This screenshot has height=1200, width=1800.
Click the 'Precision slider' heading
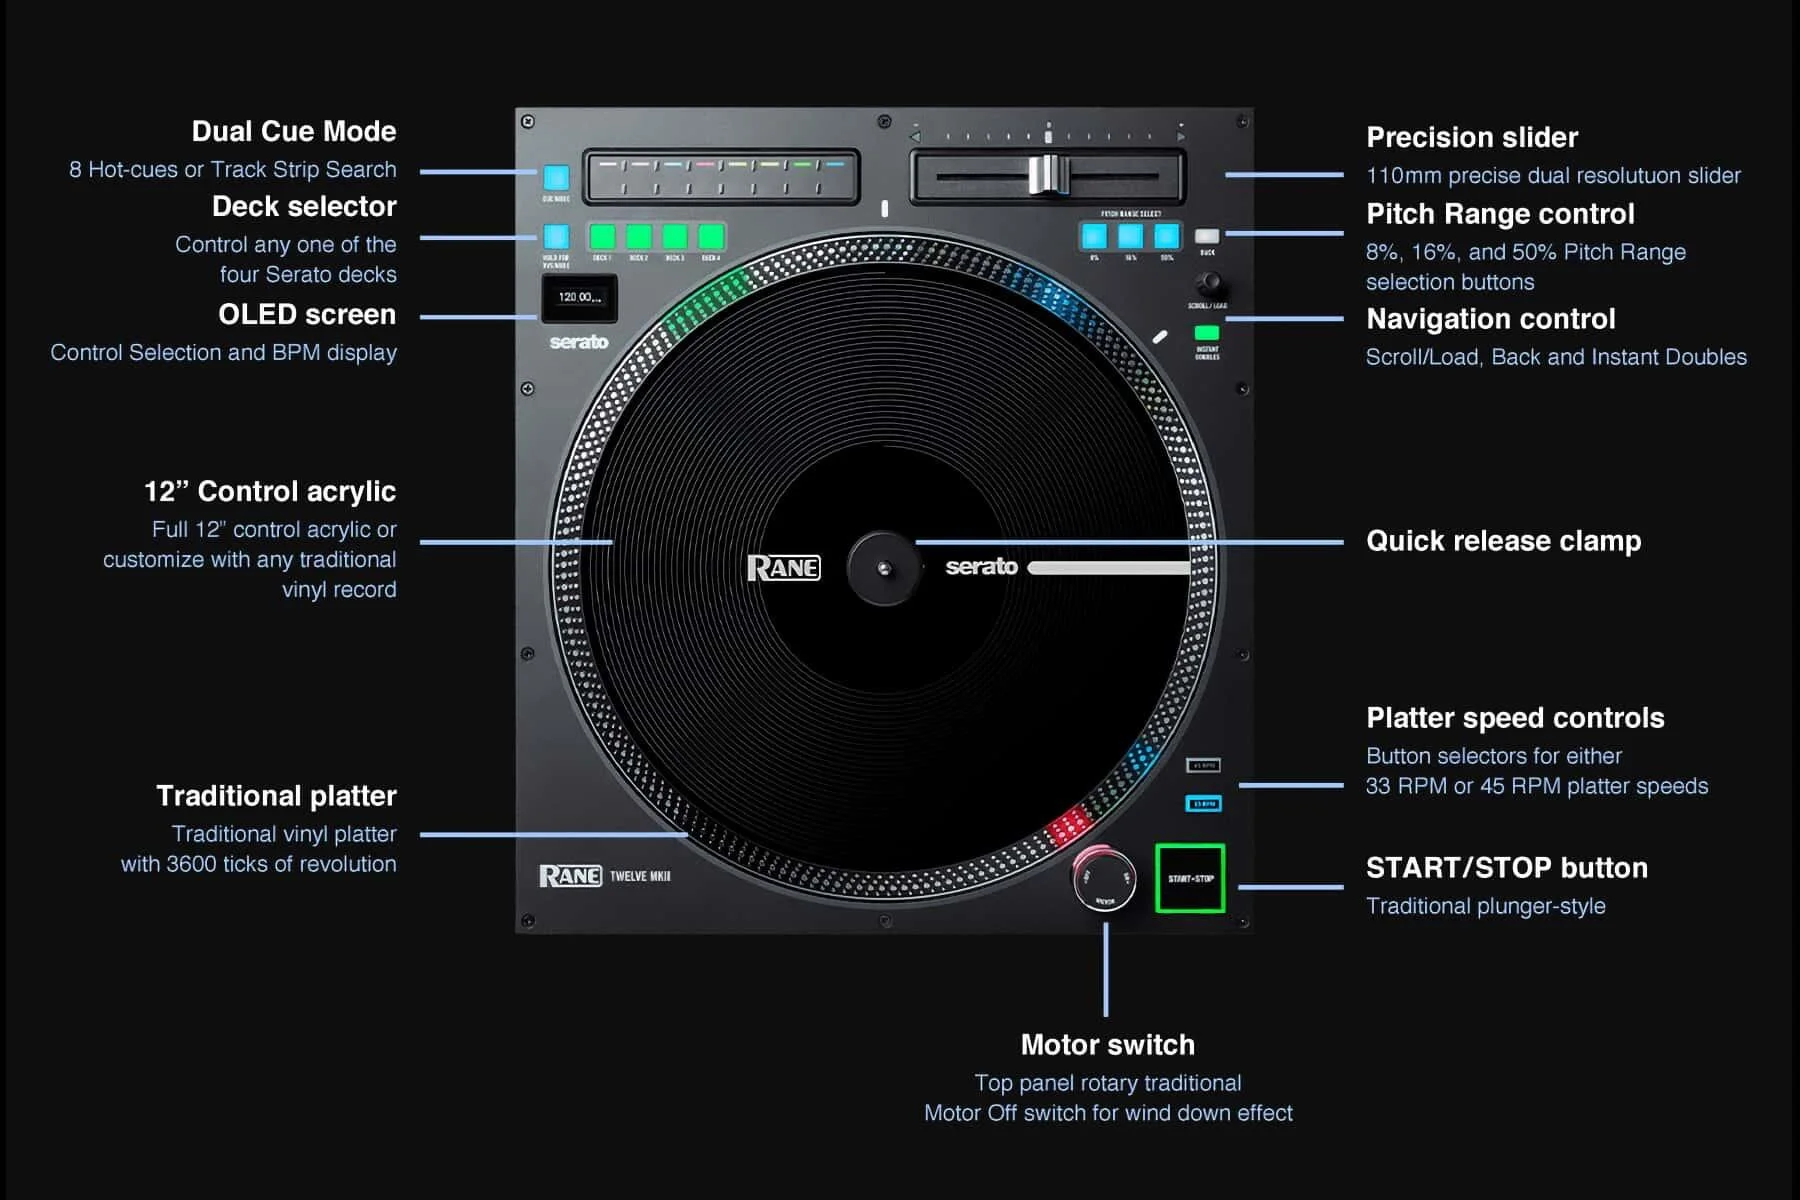click(1472, 138)
